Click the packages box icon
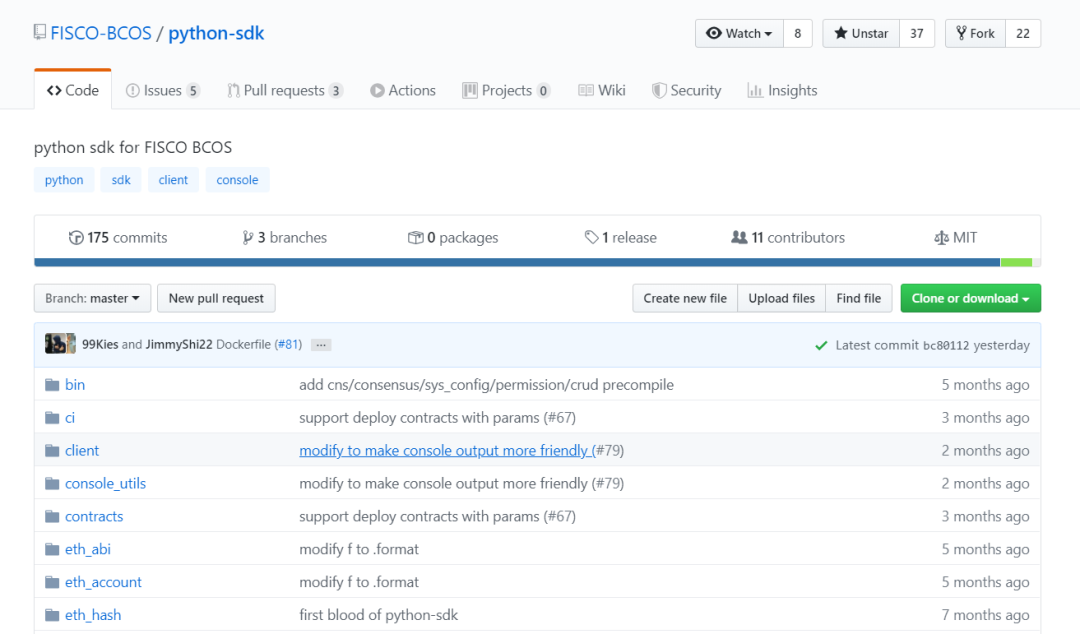This screenshot has height=634, width=1080. point(415,238)
